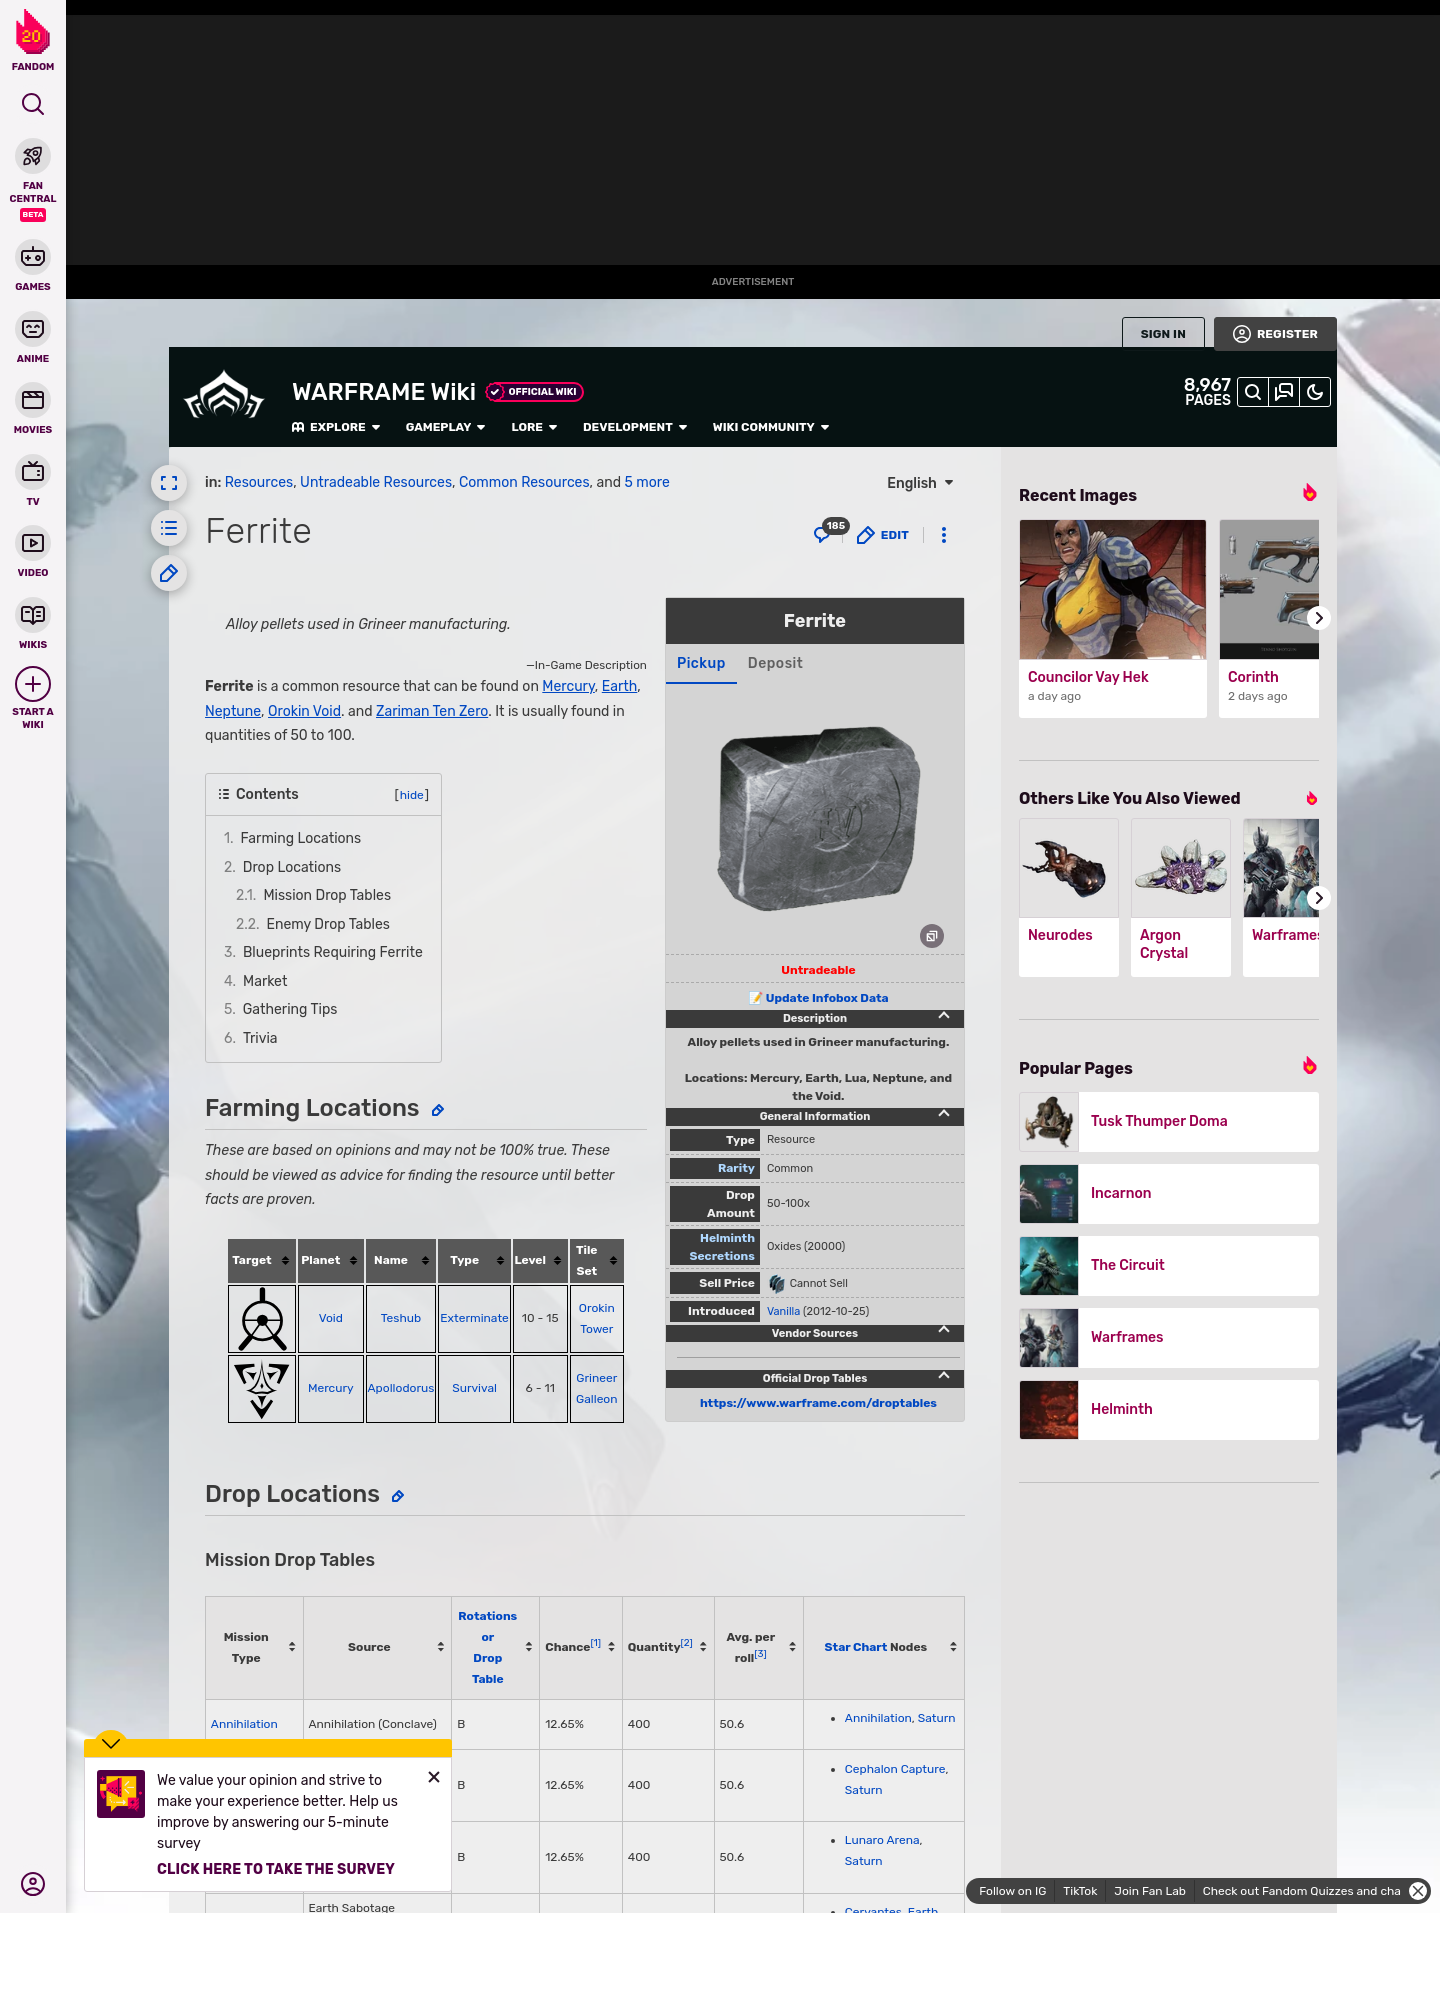
Task: Show next Others Like You Viewed items
Action: coord(1319,898)
